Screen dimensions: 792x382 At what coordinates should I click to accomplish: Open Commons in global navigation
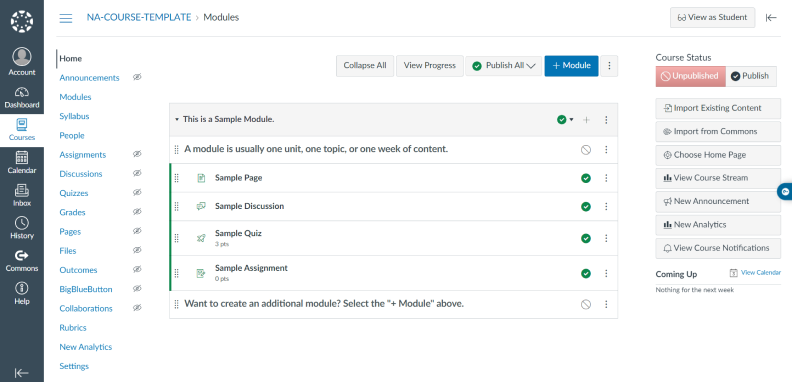click(22, 261)
